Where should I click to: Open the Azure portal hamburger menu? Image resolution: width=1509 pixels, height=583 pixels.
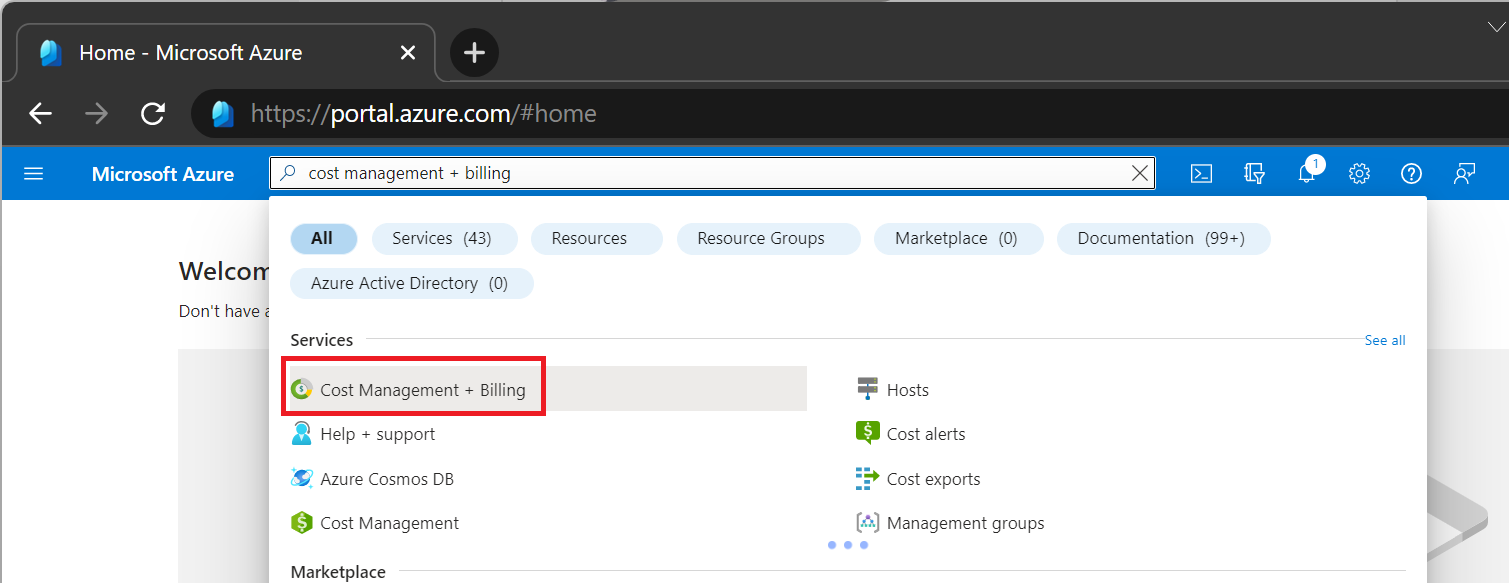[33, 174]
